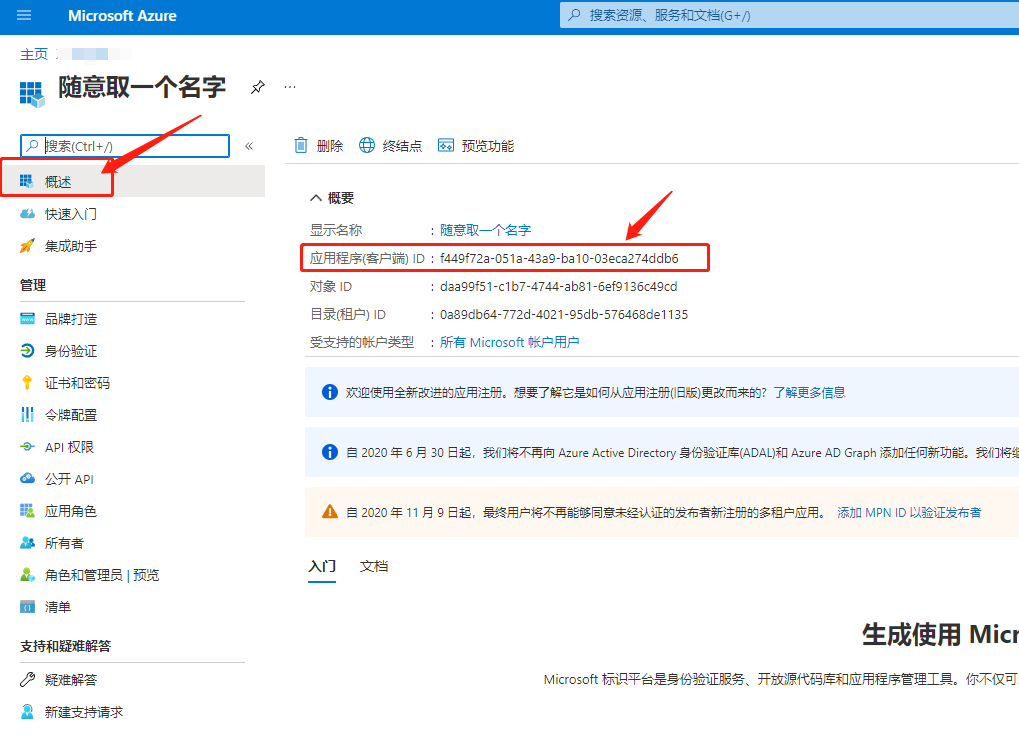Collapse the 概要 section

click(x=316, y=198)
